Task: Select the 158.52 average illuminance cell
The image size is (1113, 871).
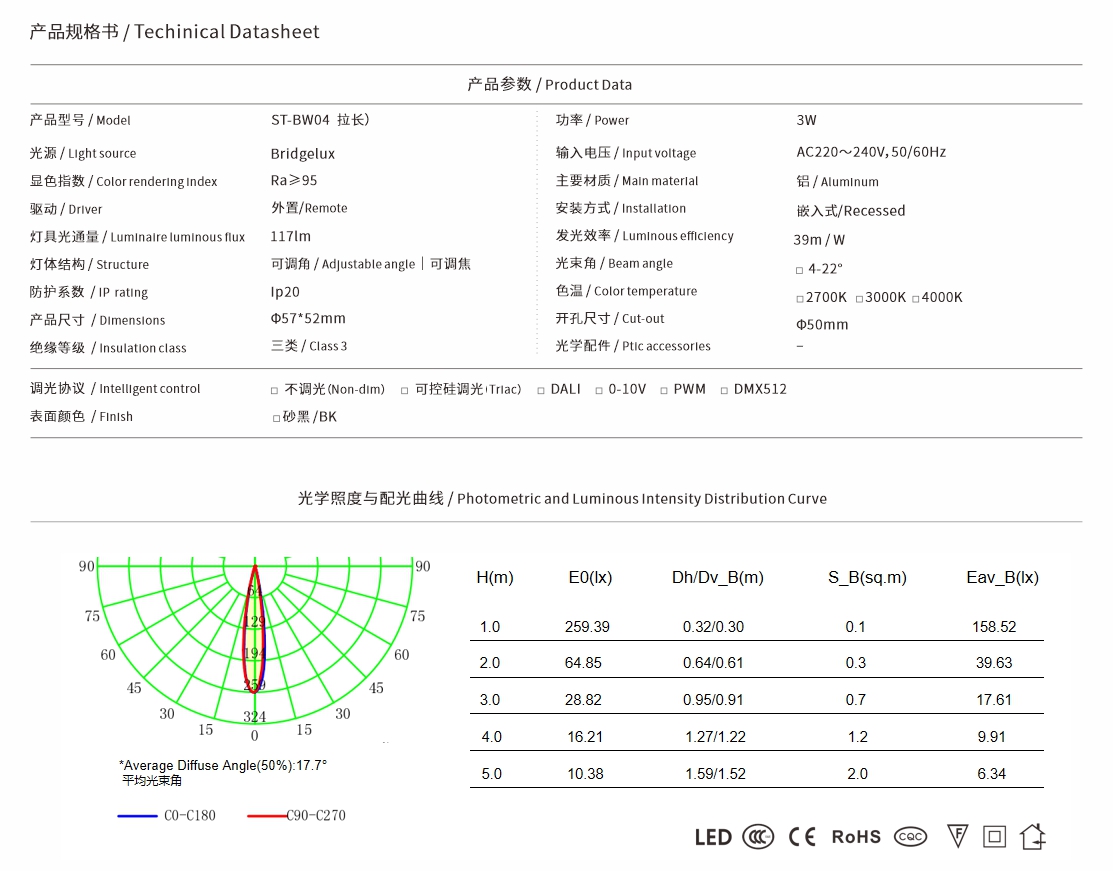Action: click(994, 627)
